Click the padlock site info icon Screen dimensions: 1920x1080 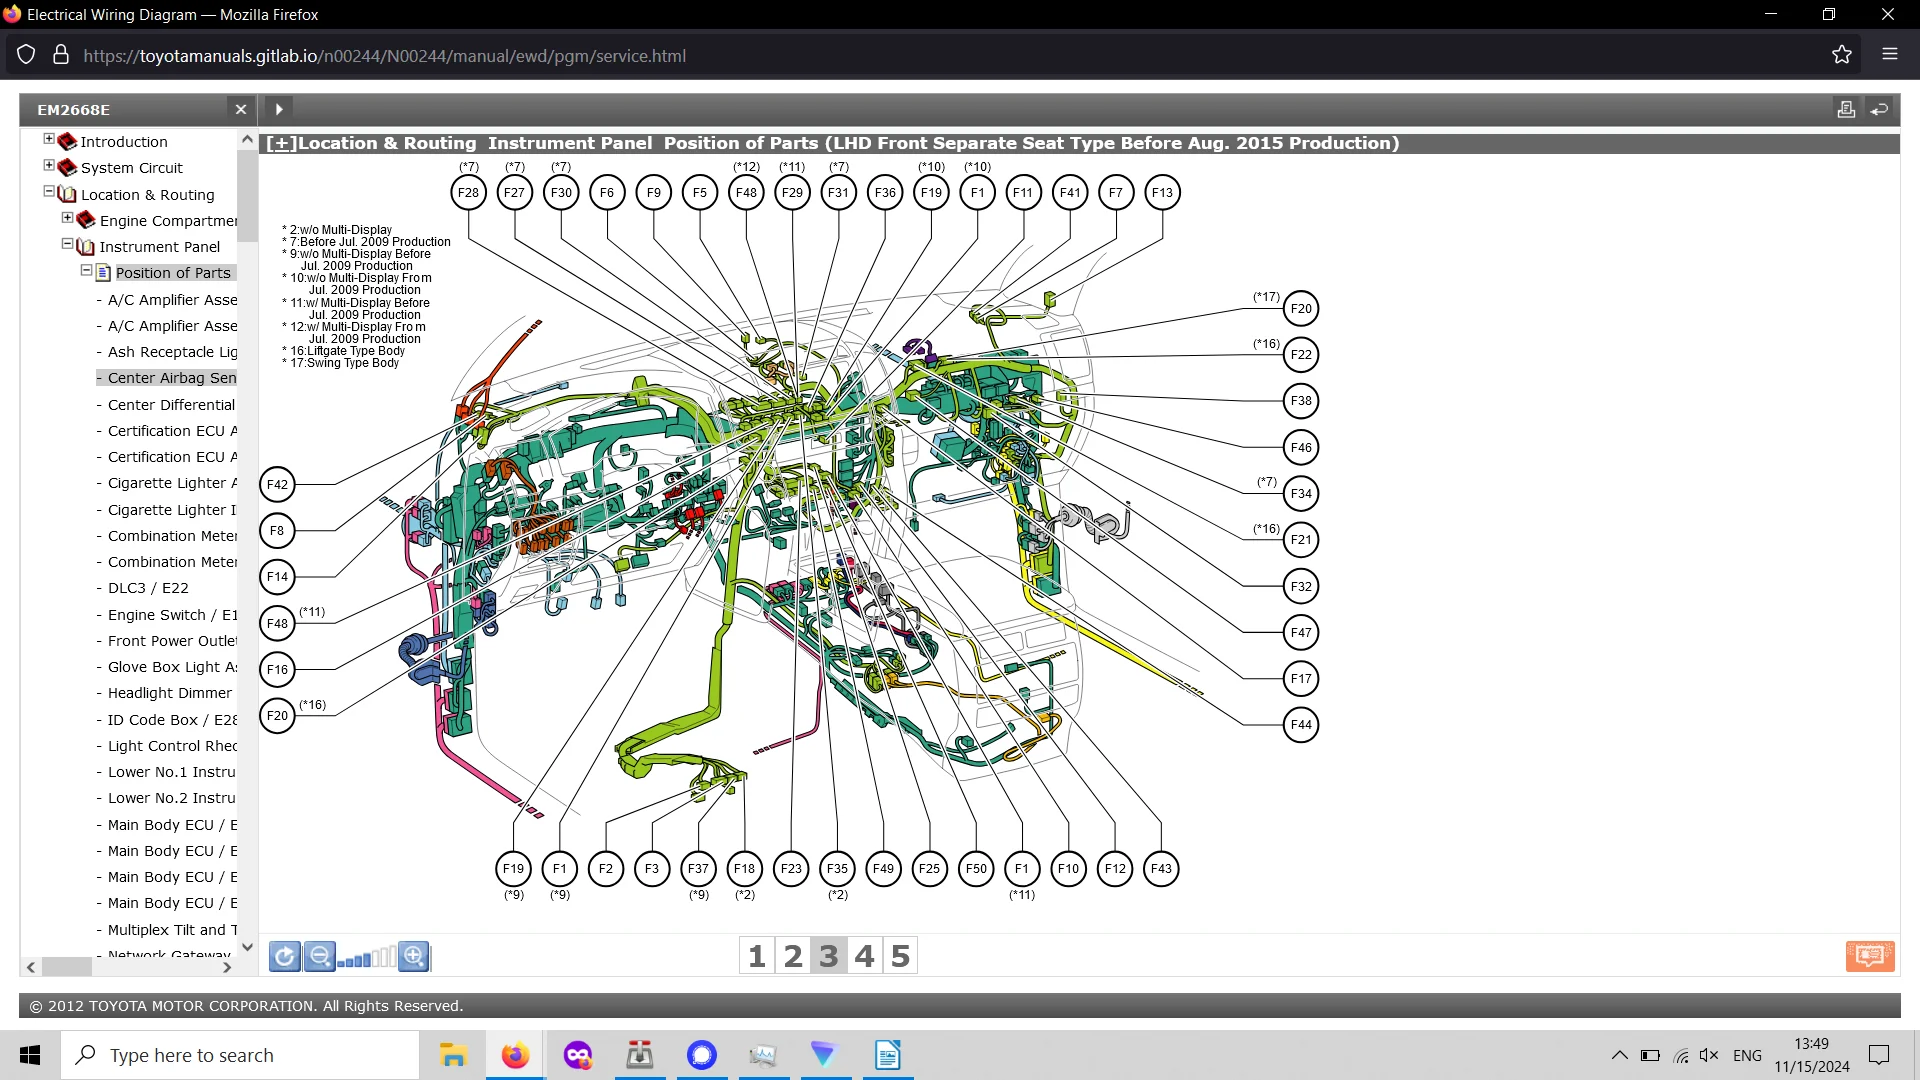61,55
